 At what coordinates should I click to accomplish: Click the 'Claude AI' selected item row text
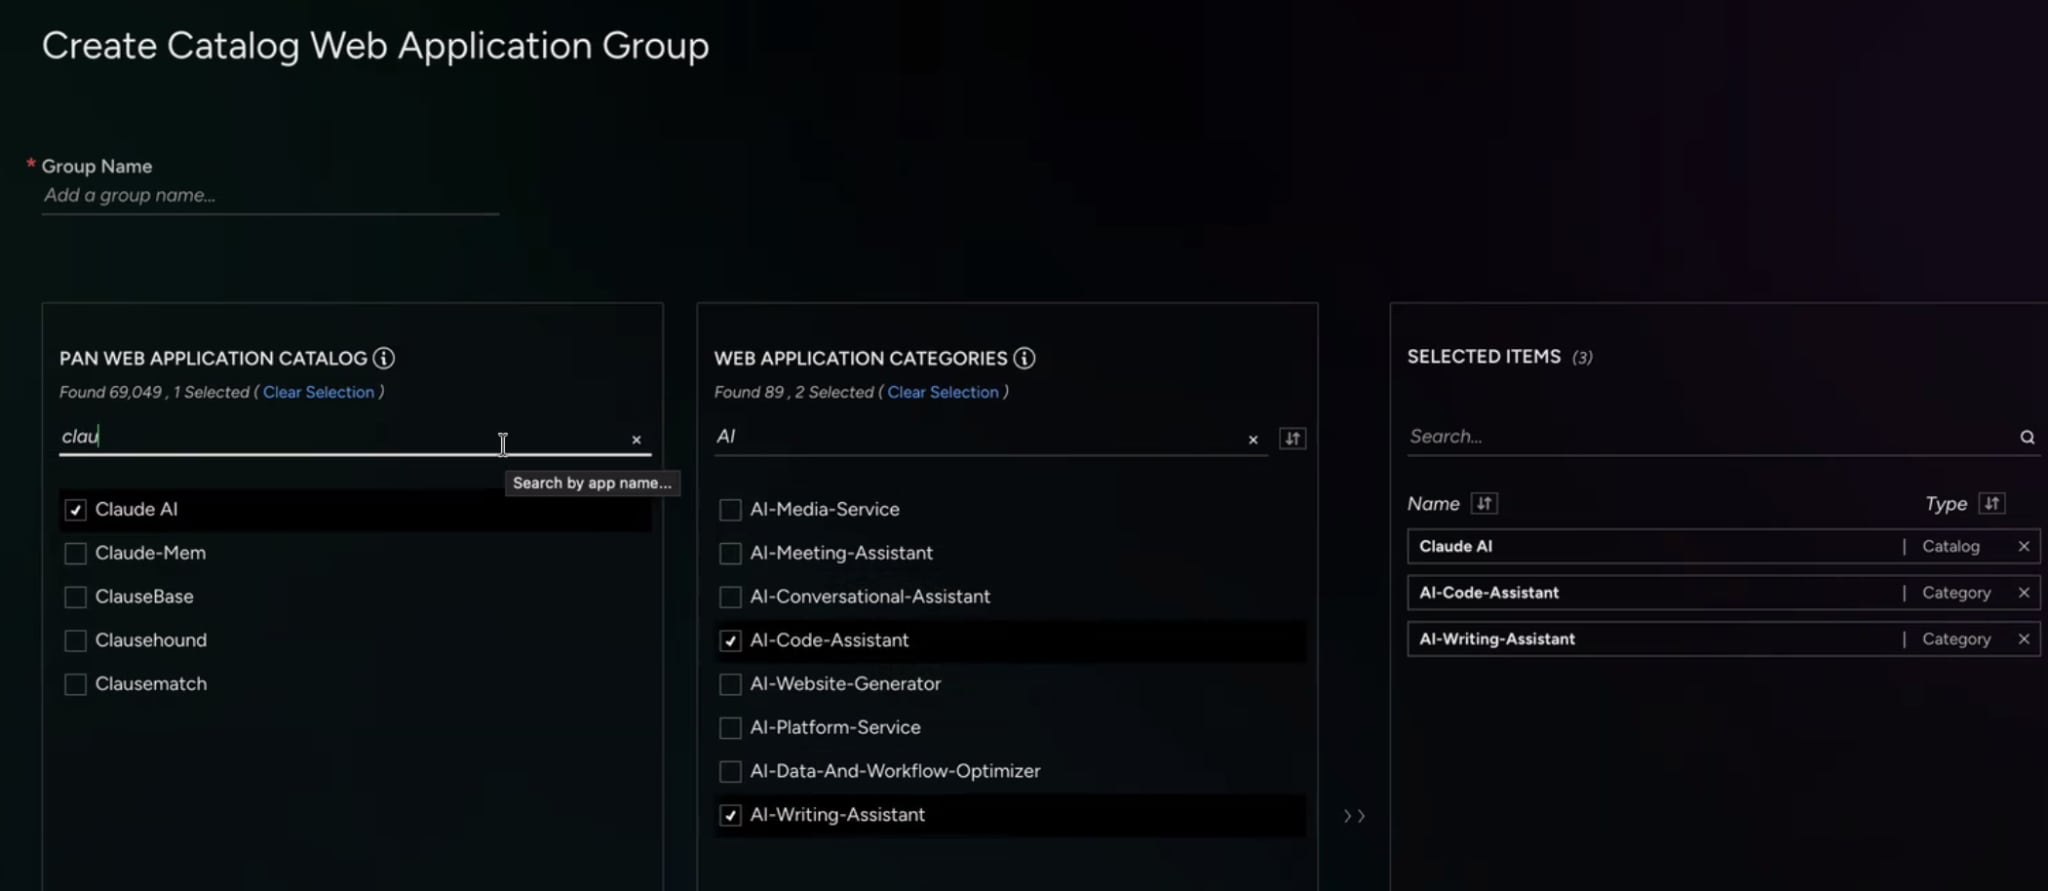tap(1456, 546)
